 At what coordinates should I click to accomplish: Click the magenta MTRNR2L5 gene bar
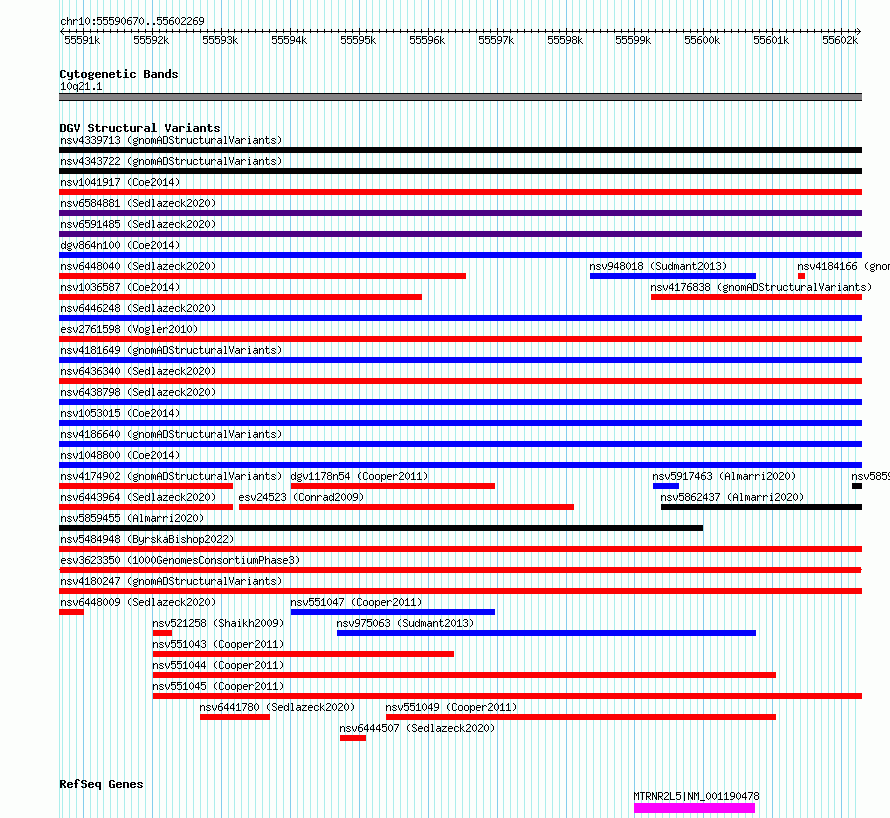(x=694, y=808)
